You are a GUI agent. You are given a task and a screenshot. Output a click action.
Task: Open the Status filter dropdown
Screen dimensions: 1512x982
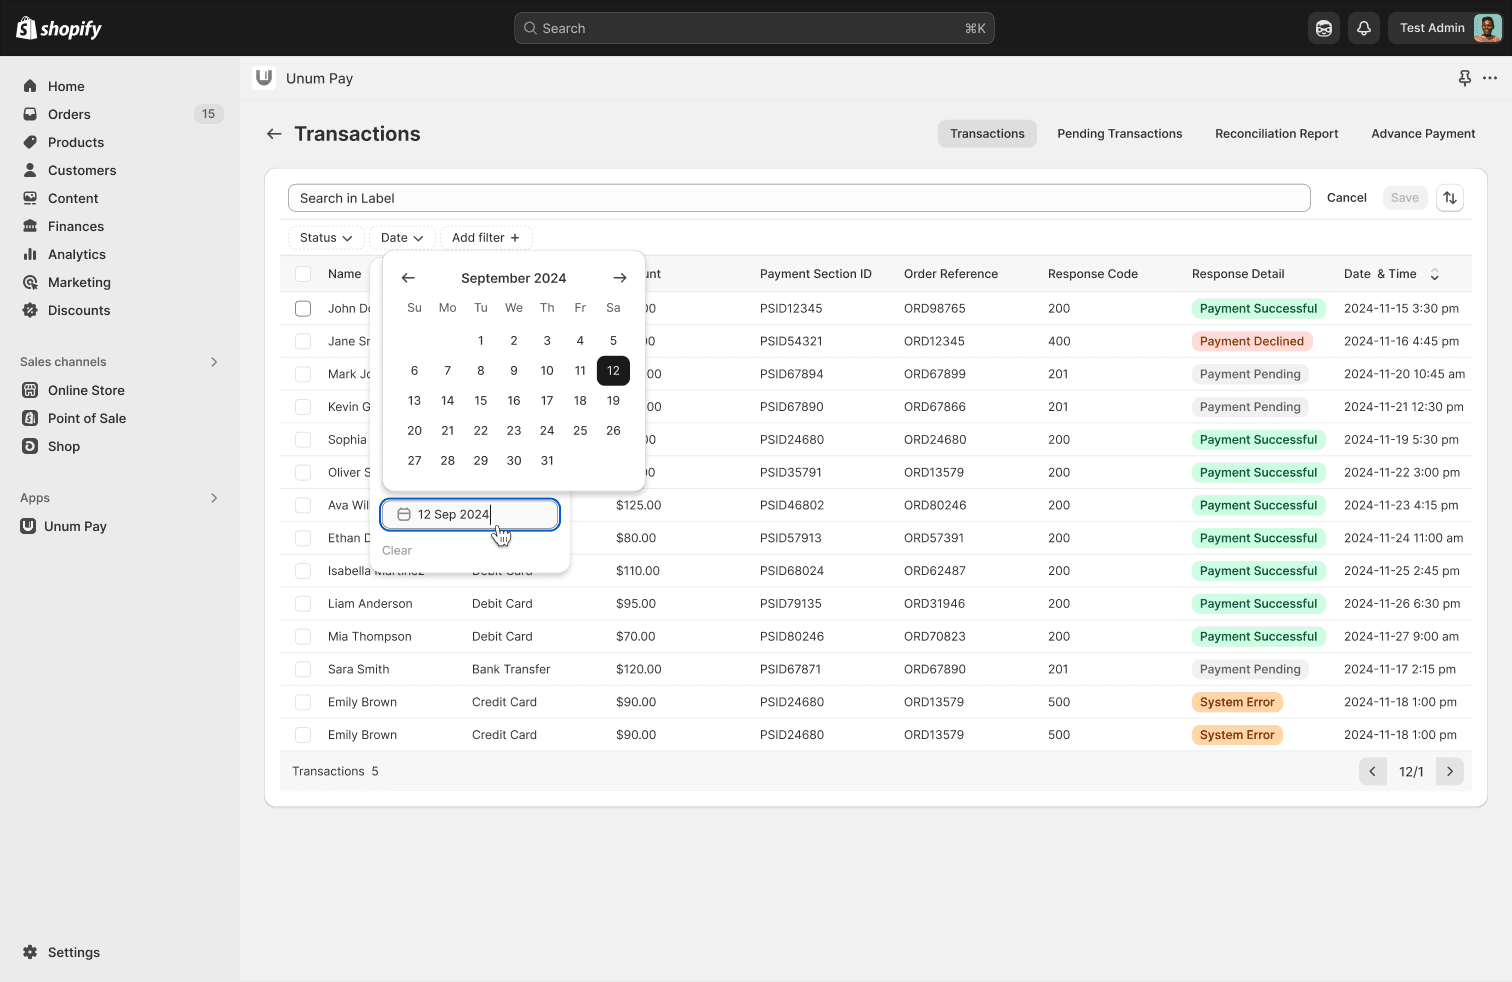click(x=326, y=238)
